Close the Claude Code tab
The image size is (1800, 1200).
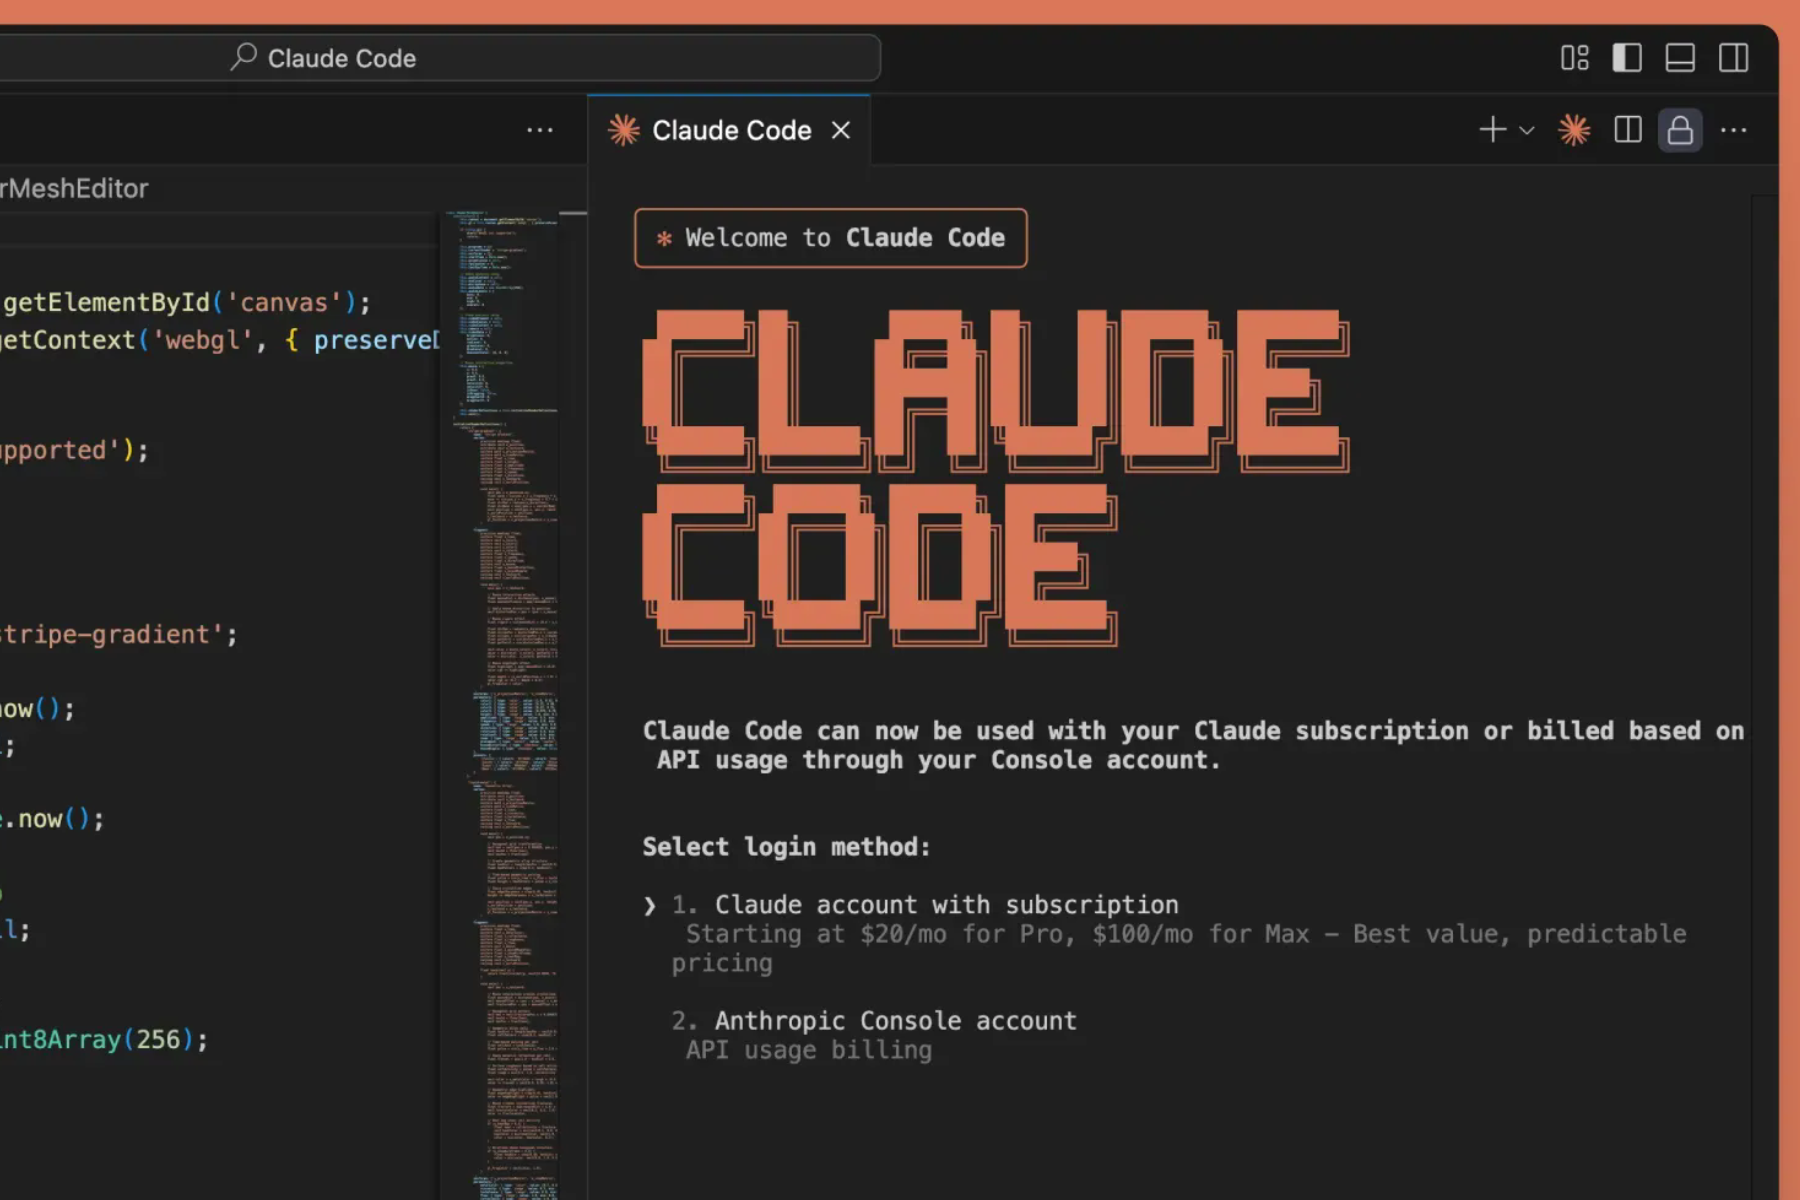(x=841, y=131)
